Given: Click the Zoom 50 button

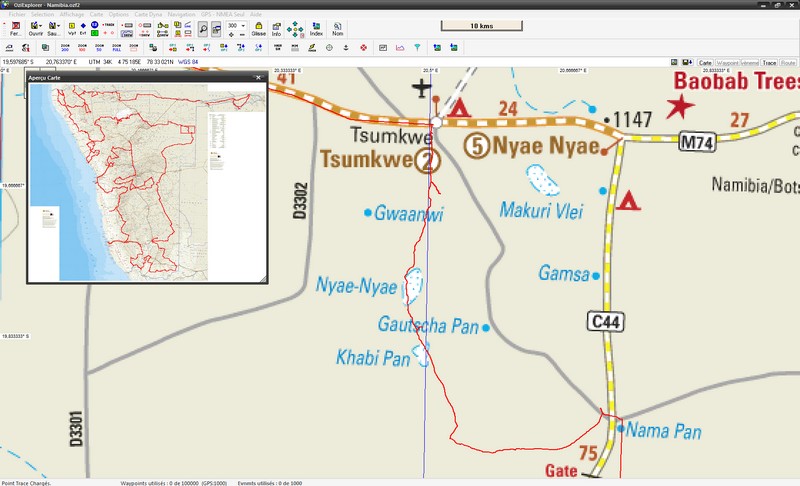Looking at the screenshot, I should (x=99, y=48).
